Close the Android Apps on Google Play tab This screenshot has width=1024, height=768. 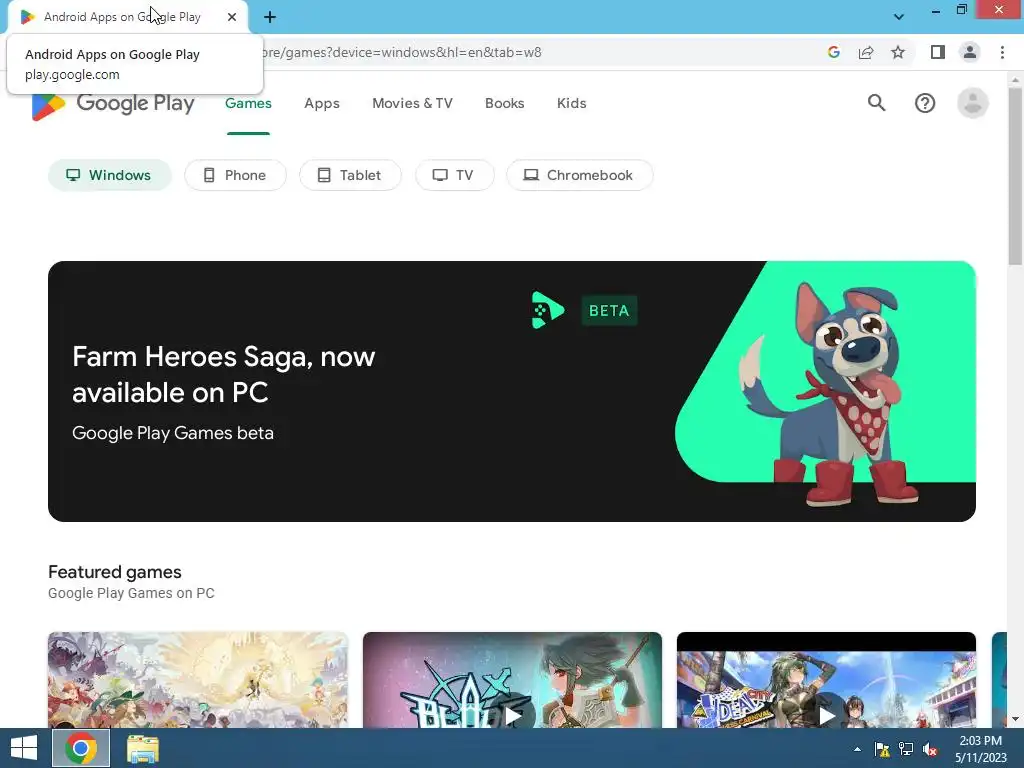click(x=232, y=17)
